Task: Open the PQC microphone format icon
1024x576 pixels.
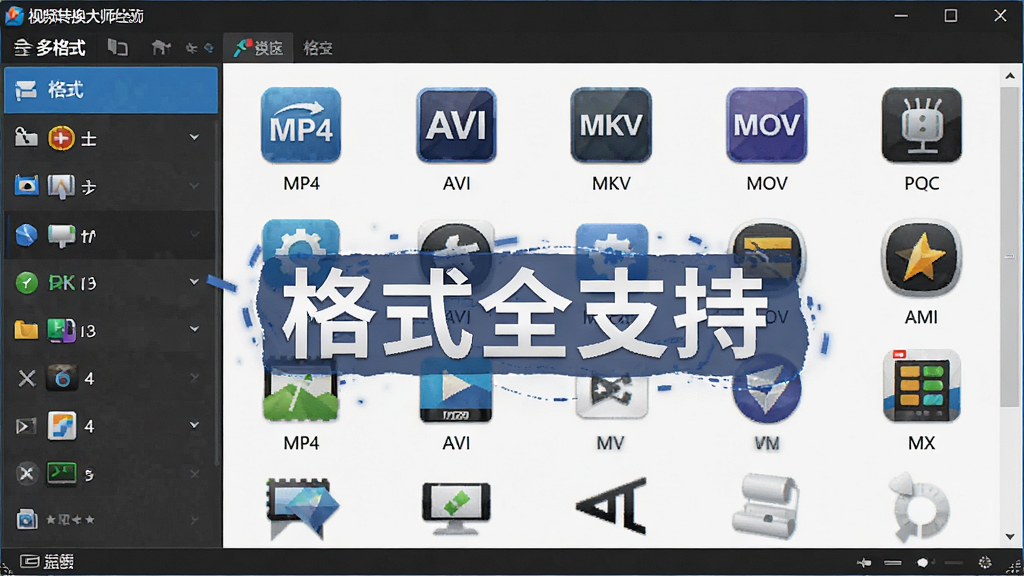Action: click(921, 125)
